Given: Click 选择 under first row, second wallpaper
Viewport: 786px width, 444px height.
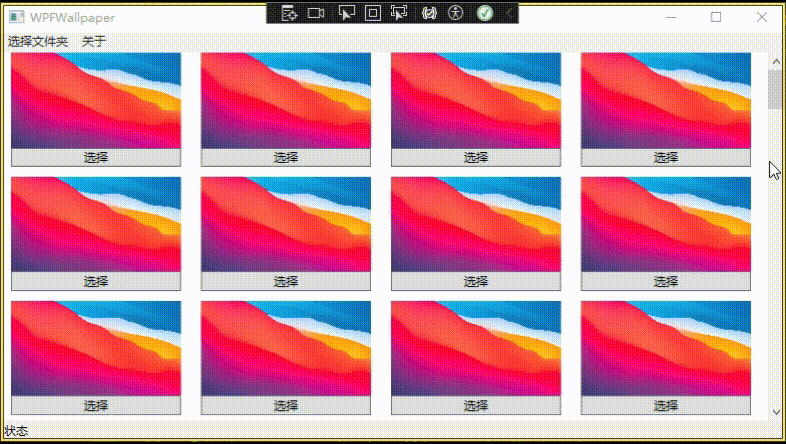Looking at the screenshot, I should point(286,157).
